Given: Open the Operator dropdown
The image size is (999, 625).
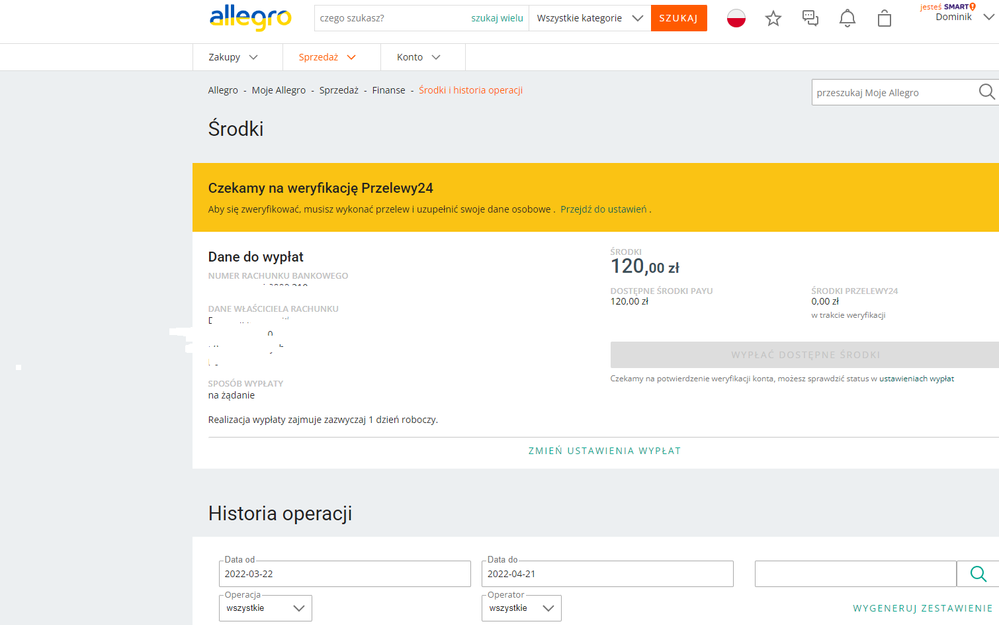Looking at the screenshot, I should 522,608.
